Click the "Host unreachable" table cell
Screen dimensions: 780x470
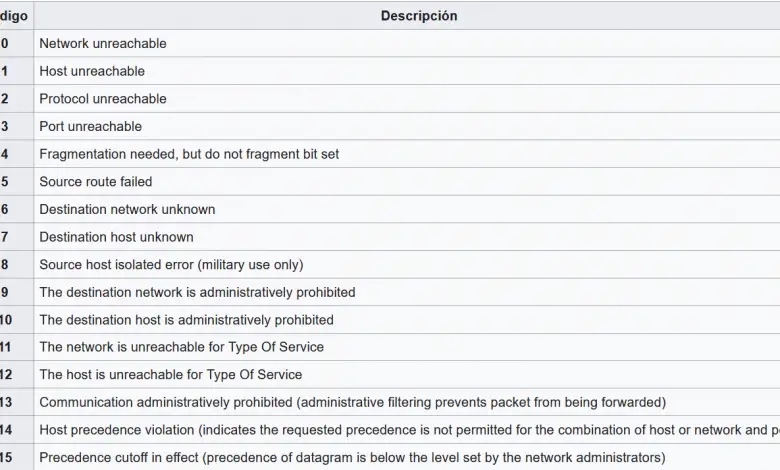point(92,71)
